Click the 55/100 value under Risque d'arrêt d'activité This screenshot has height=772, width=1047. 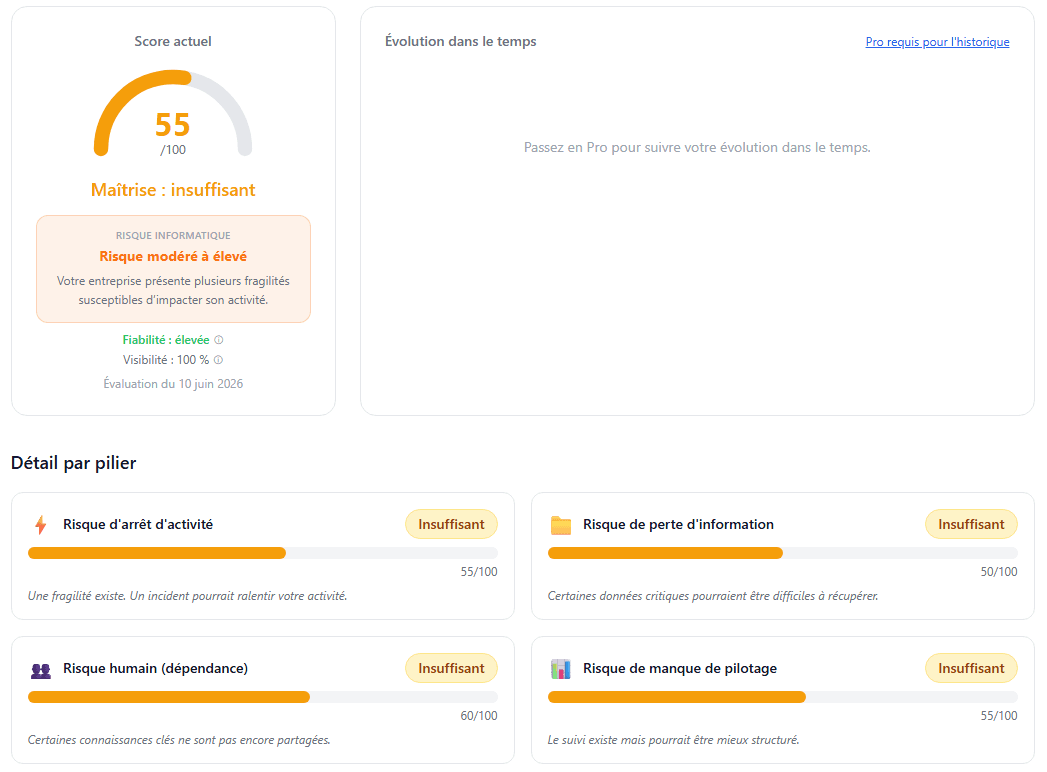[x=479, y=572]
